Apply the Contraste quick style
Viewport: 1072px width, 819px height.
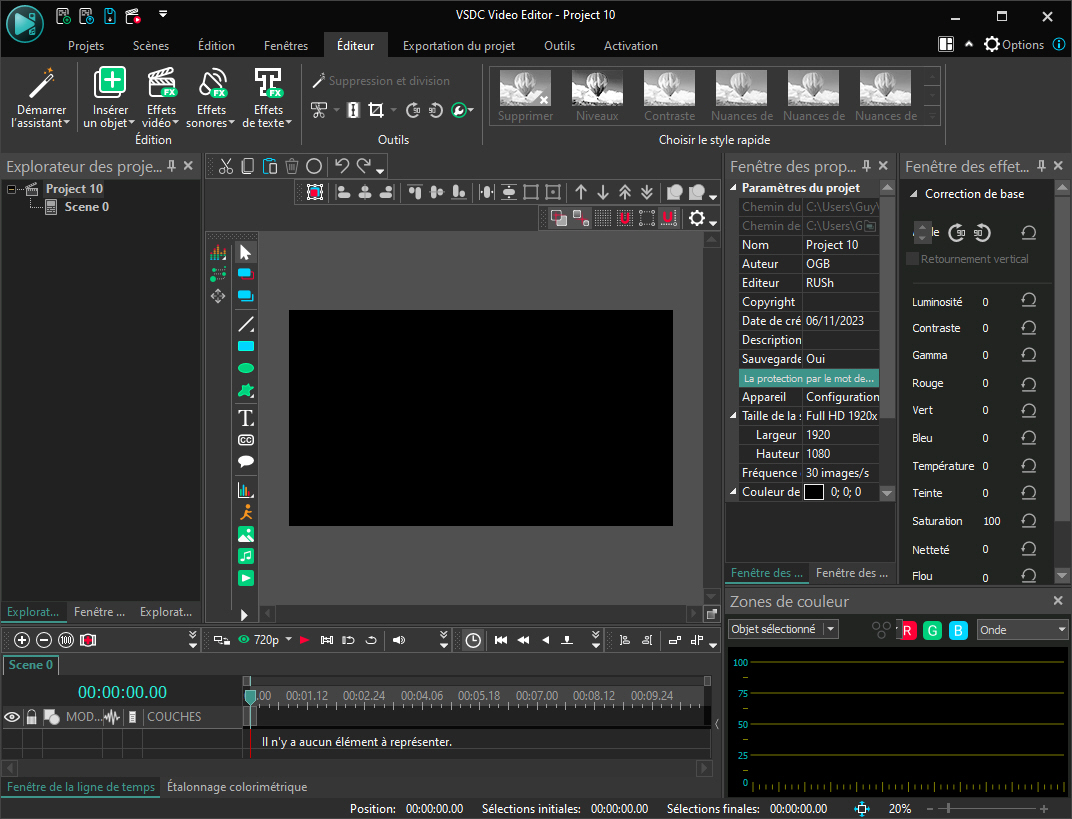(669, 96)
